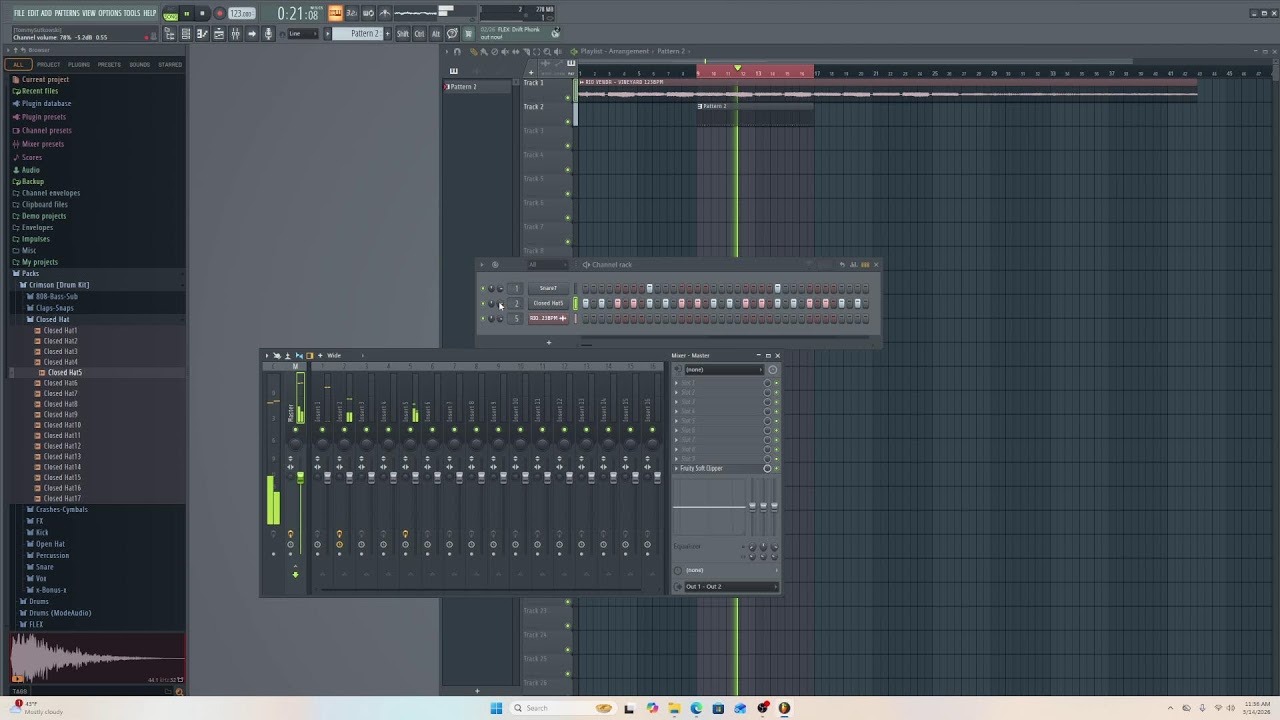Screen dimensions: 1280x720
Task: Open the mixer view icon
Action: [x=235, y=34]
